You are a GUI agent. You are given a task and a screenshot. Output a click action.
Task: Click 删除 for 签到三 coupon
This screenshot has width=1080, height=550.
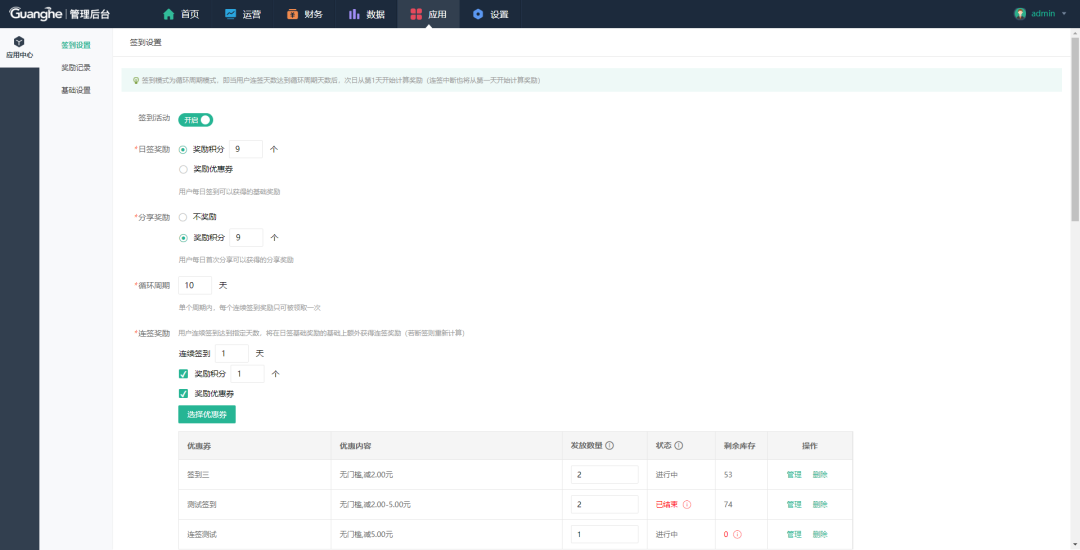[820, 475]
